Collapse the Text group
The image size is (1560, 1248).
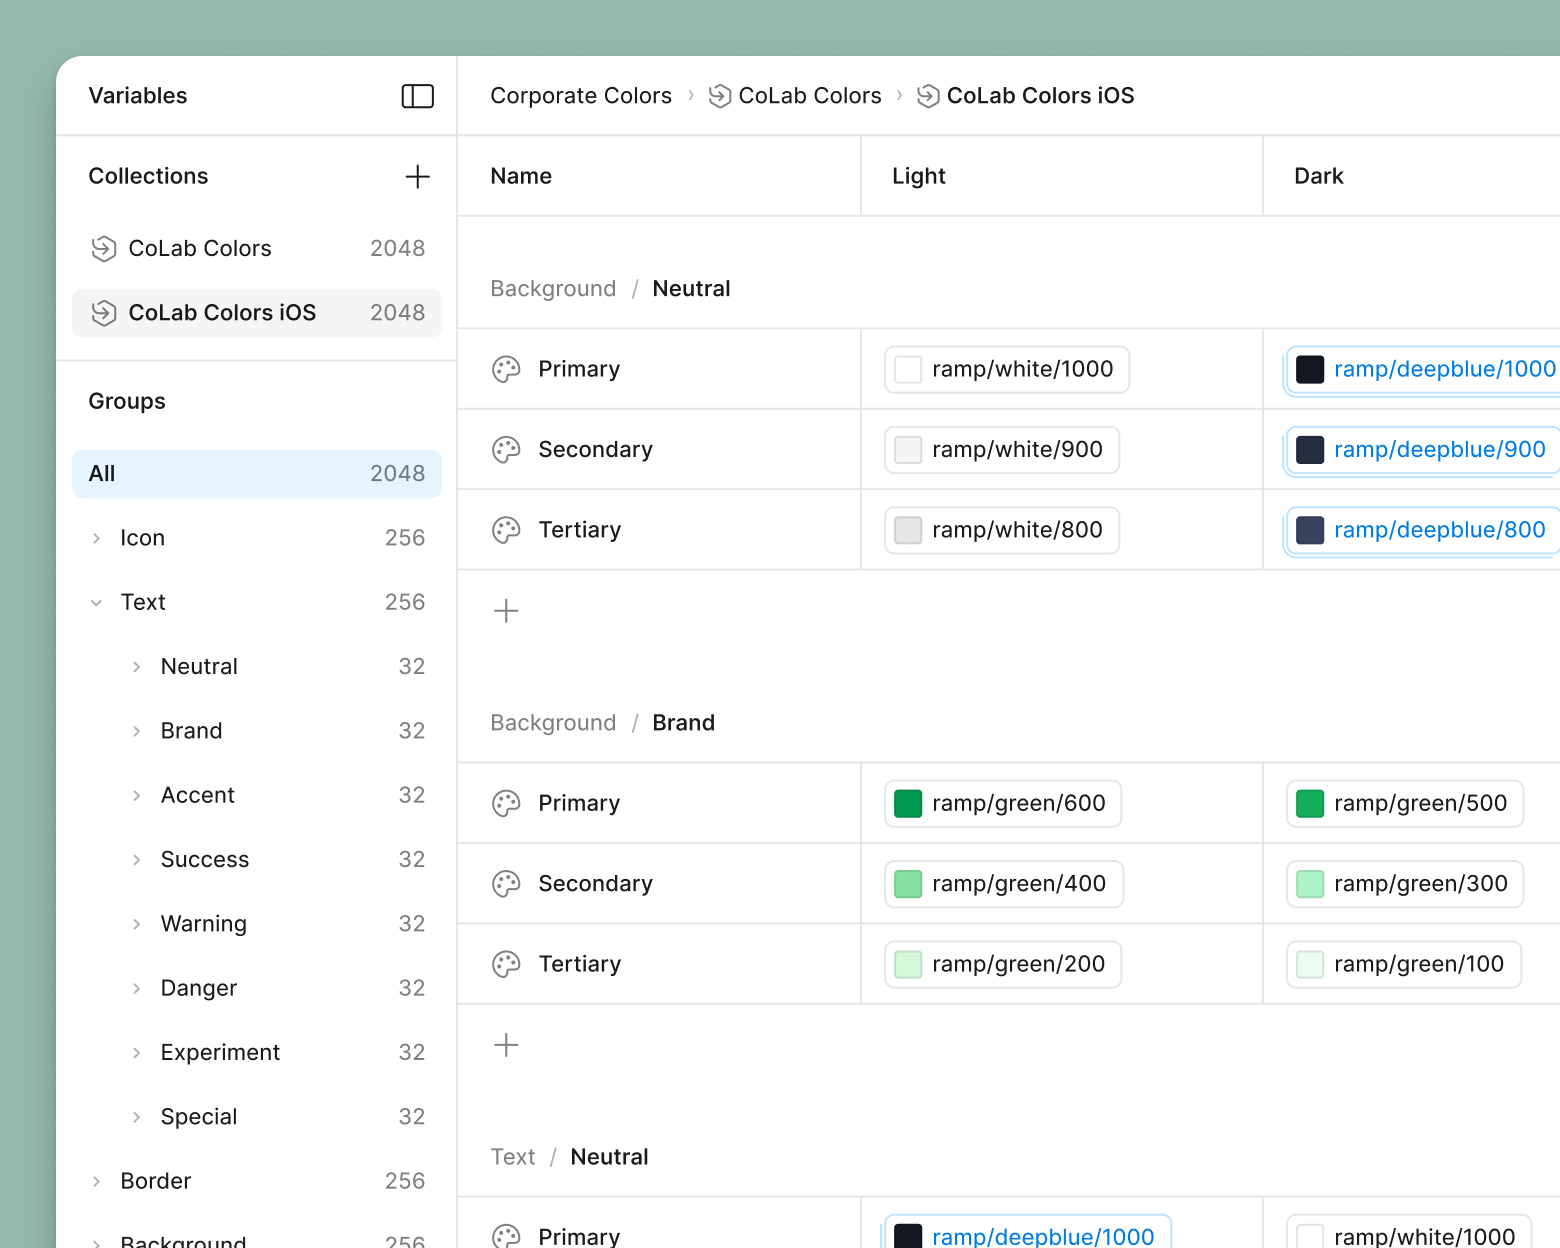(96, 603)
